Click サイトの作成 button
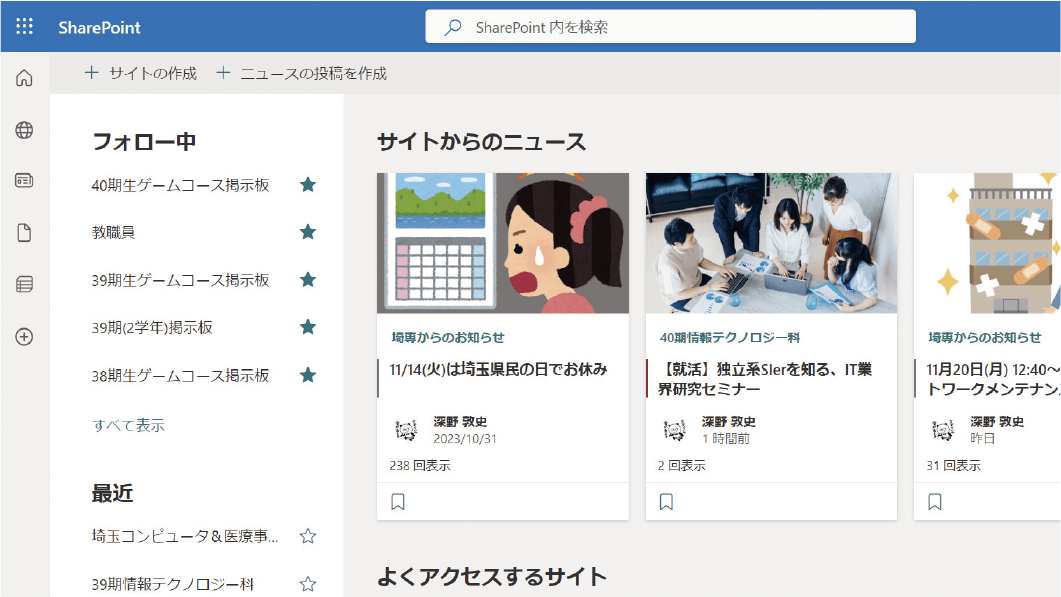1061x597 pixels. pyautogui.click(x=141, y=73)
